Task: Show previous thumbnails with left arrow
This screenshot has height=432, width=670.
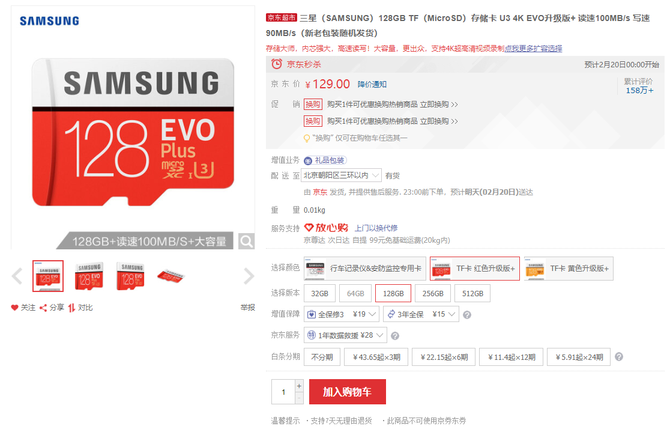Action: (x=17, y=276)
